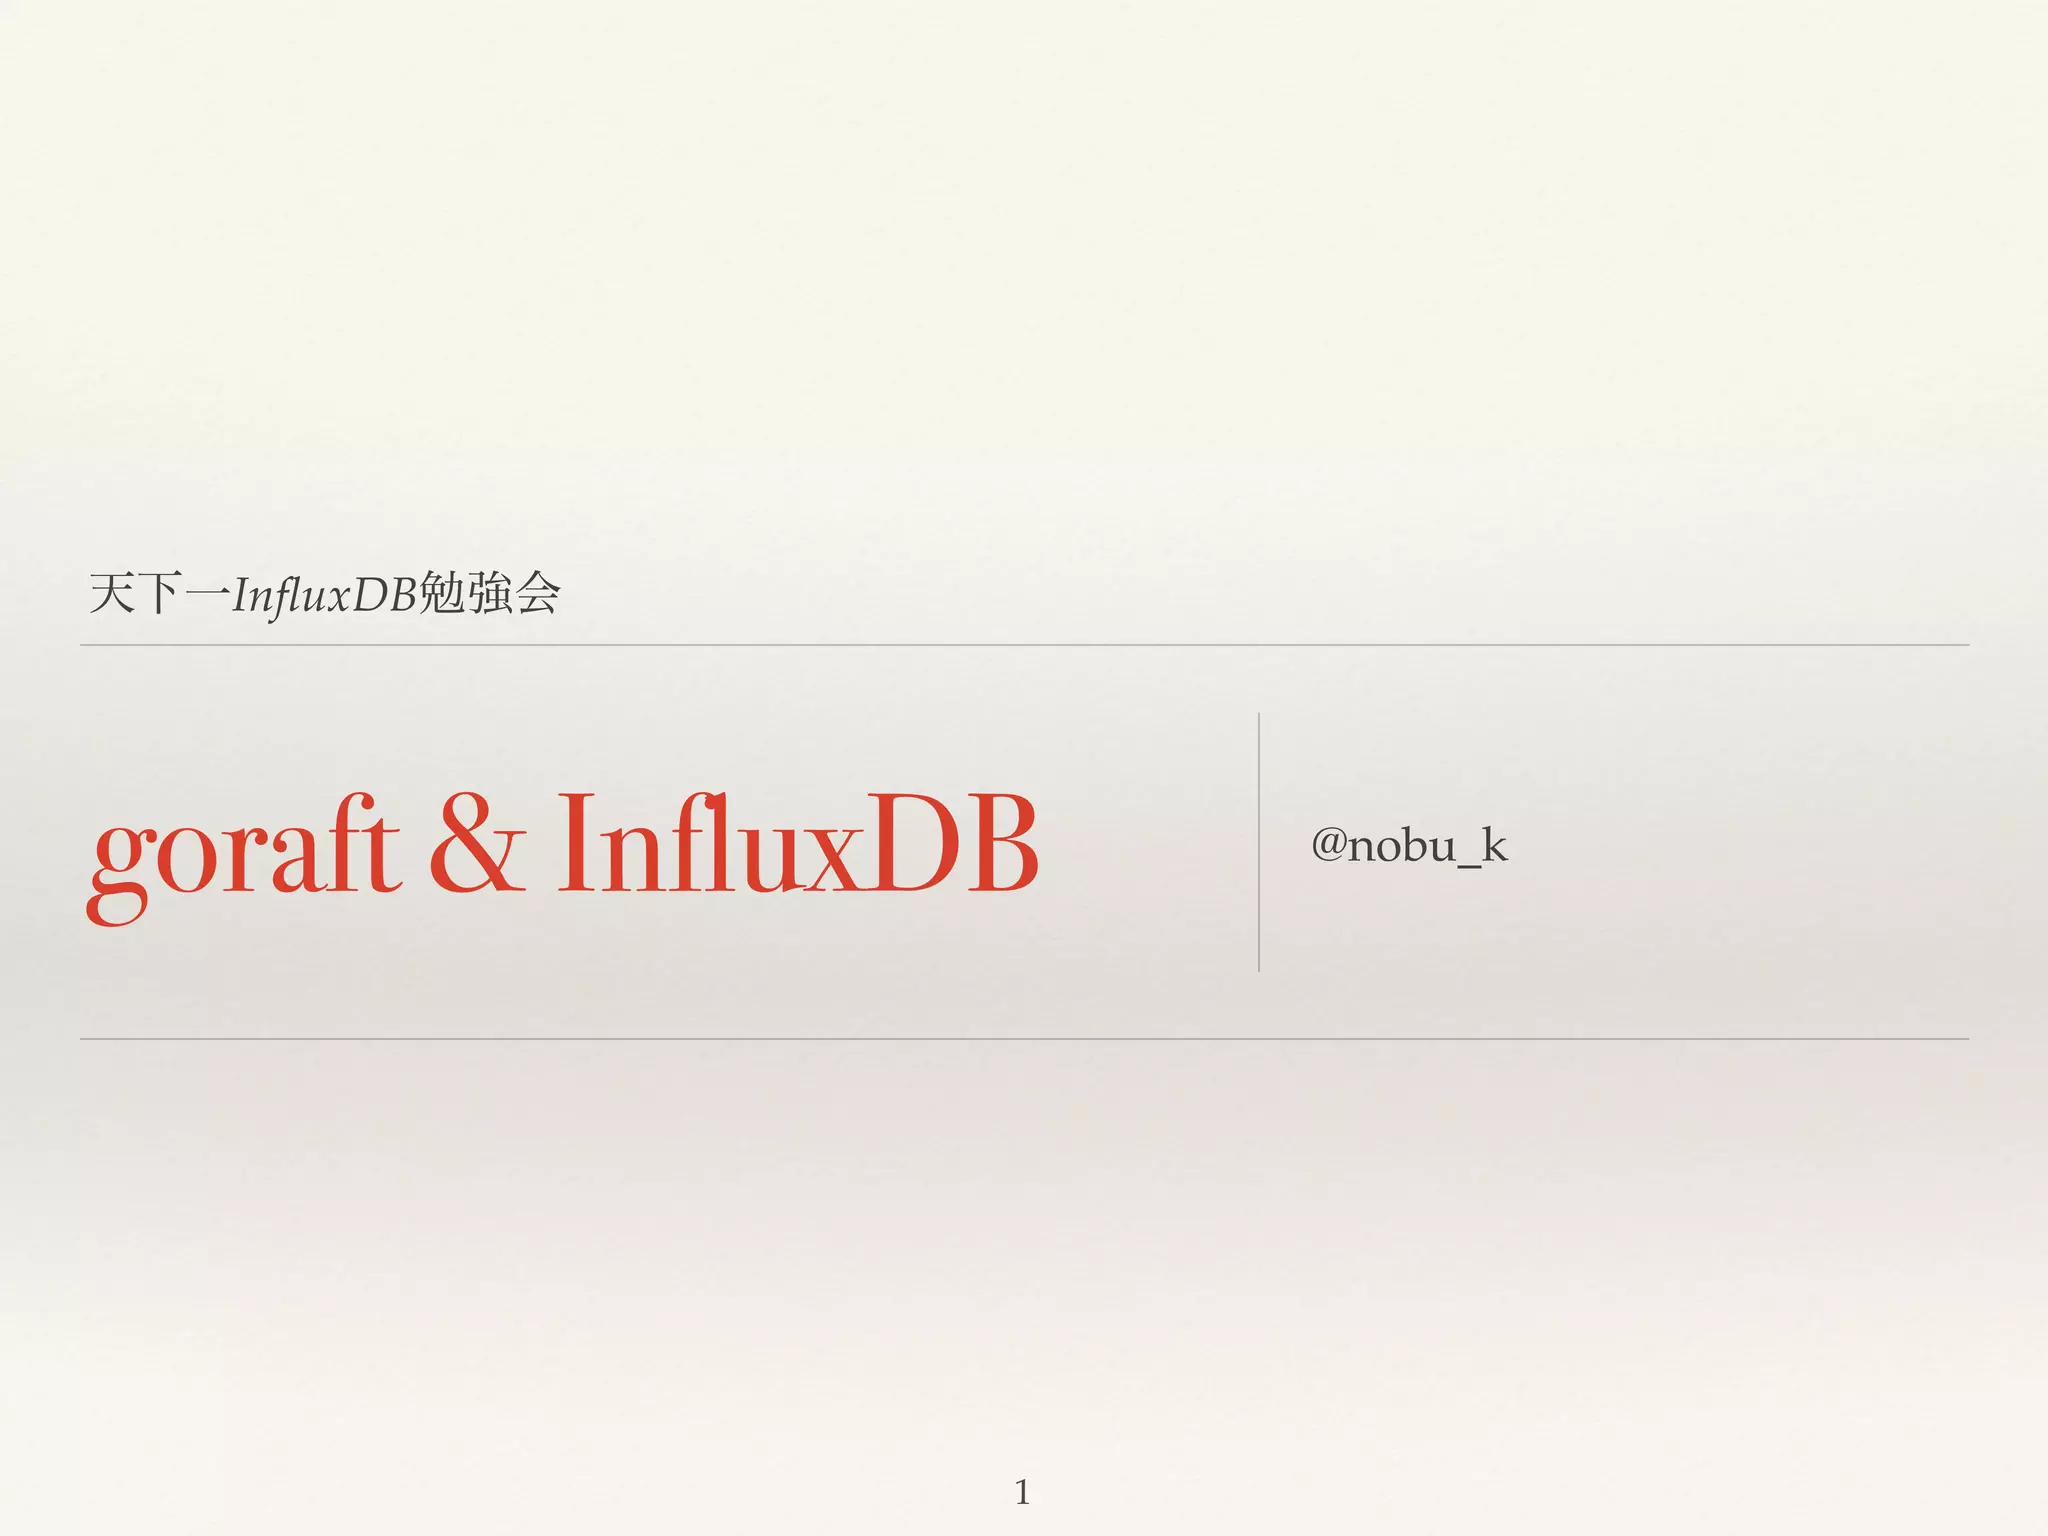Screen dimensions: 2048x1536
Task: Select the 'nobu' part of author handle
Action: tap(1402, 846)
